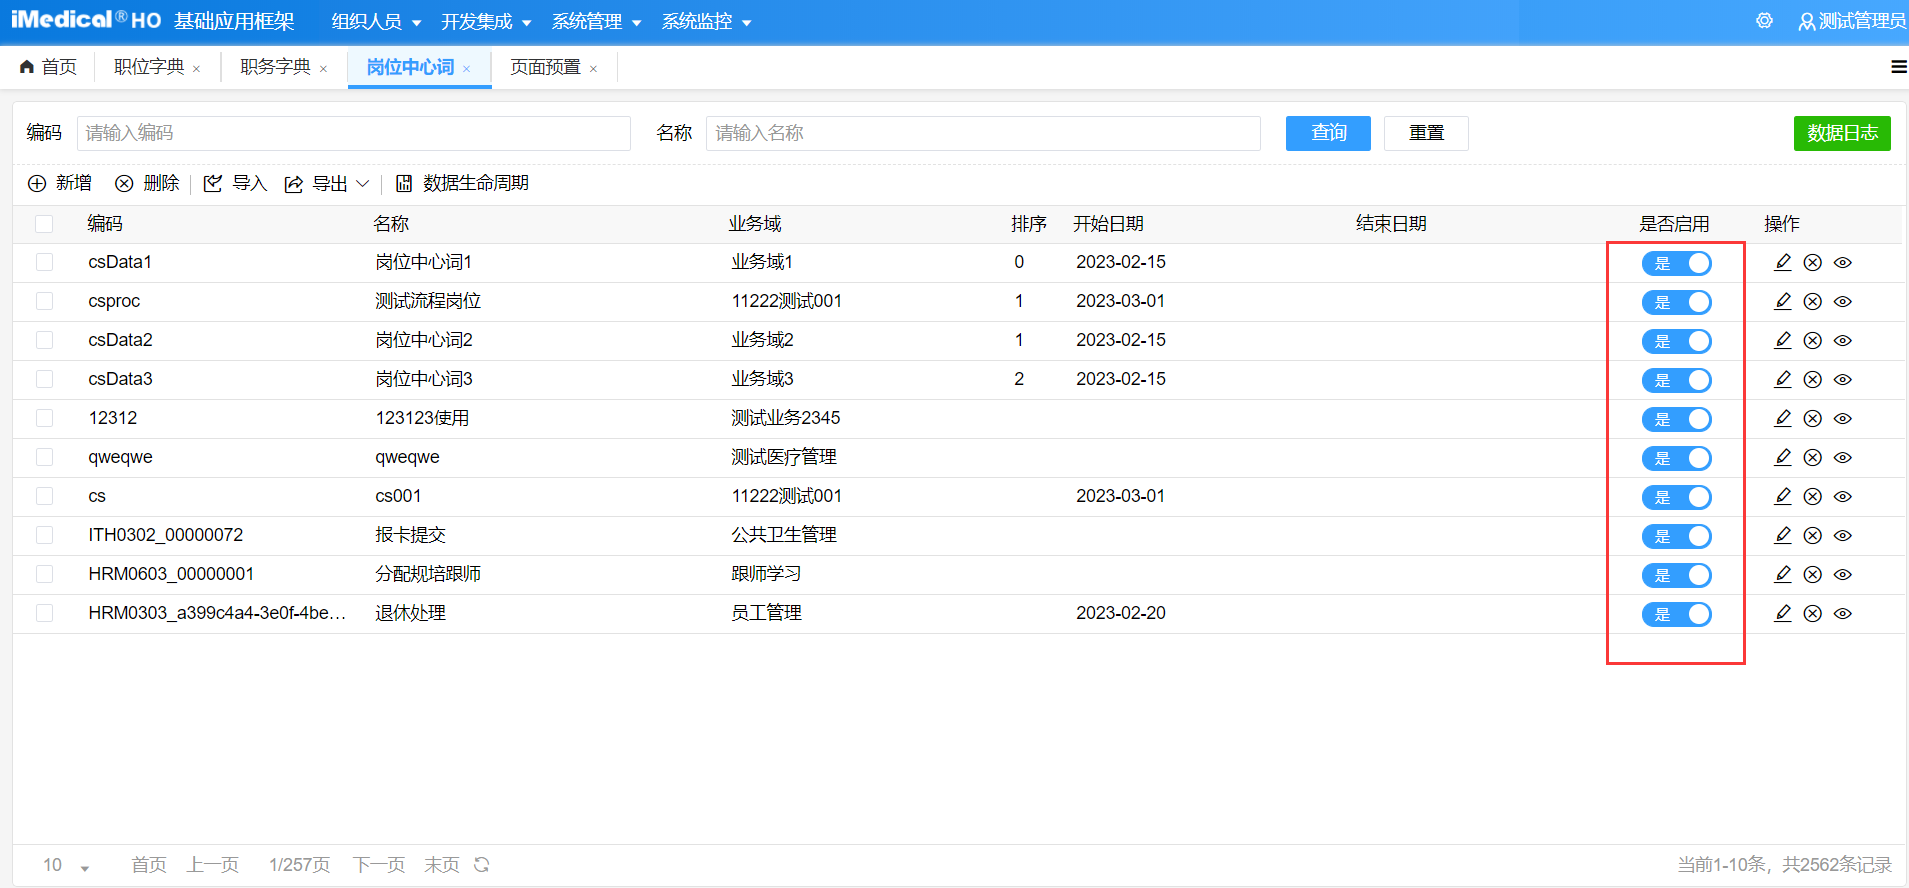Switch to 页面预置 tab
This screenshot has width=1909, height=888.
545,67
